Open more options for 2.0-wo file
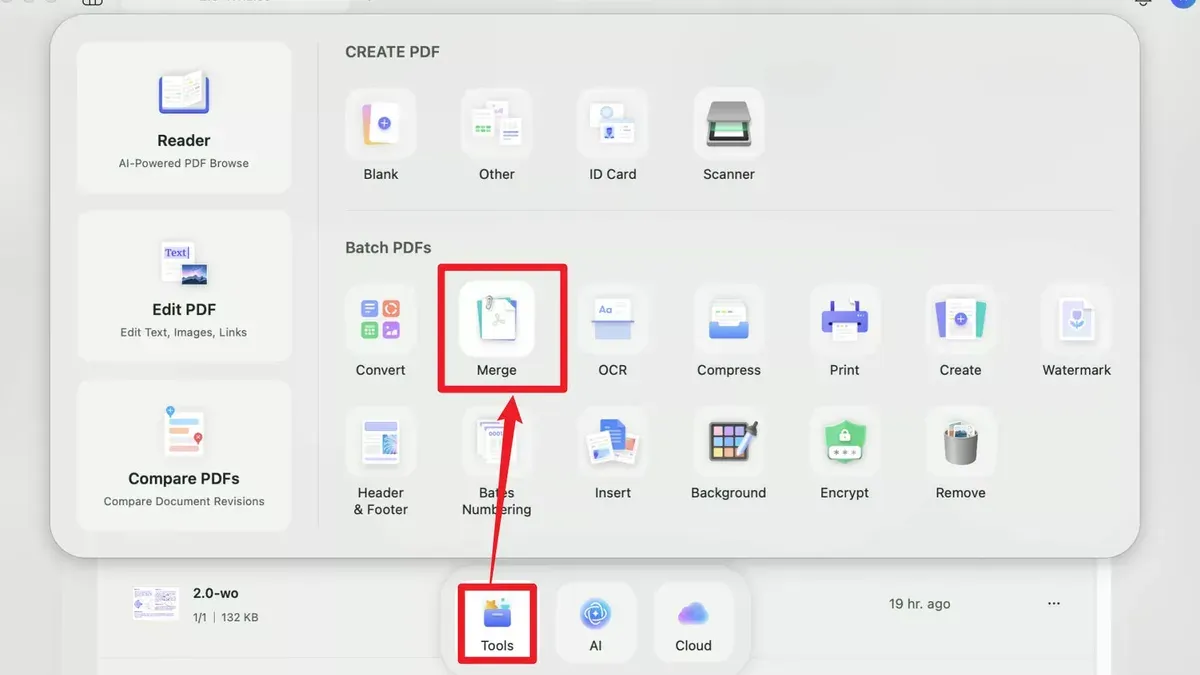 pyautogui.click(x=1053, y=604)
